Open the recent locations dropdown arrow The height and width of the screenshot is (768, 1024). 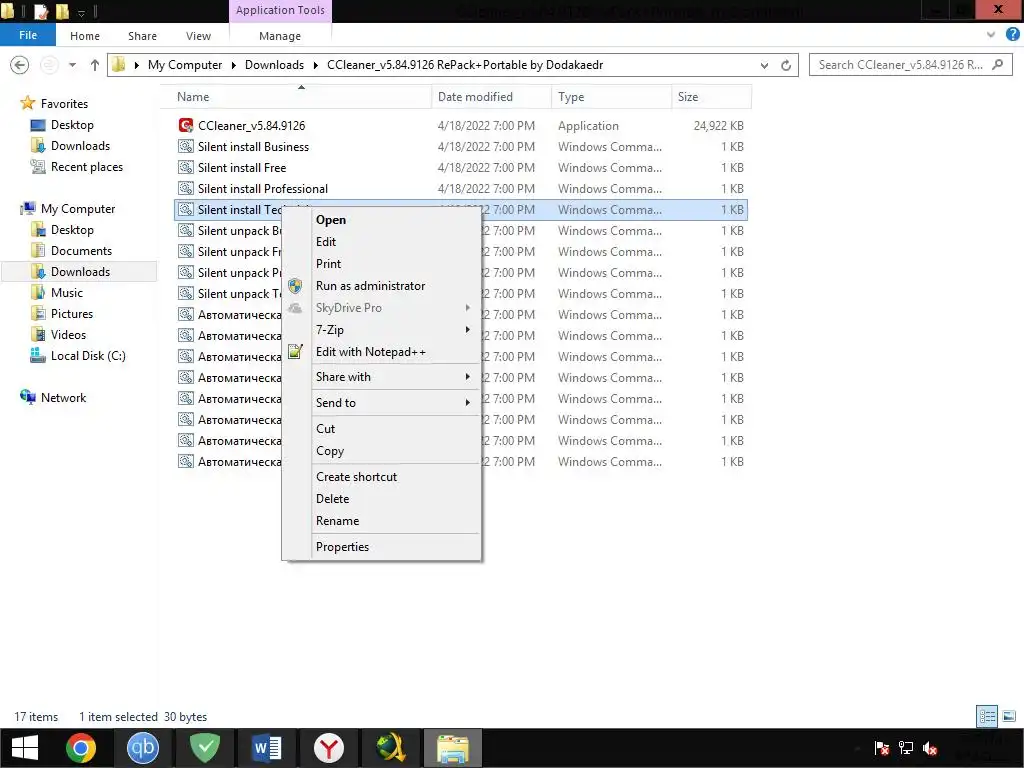[x=72, y=65]
